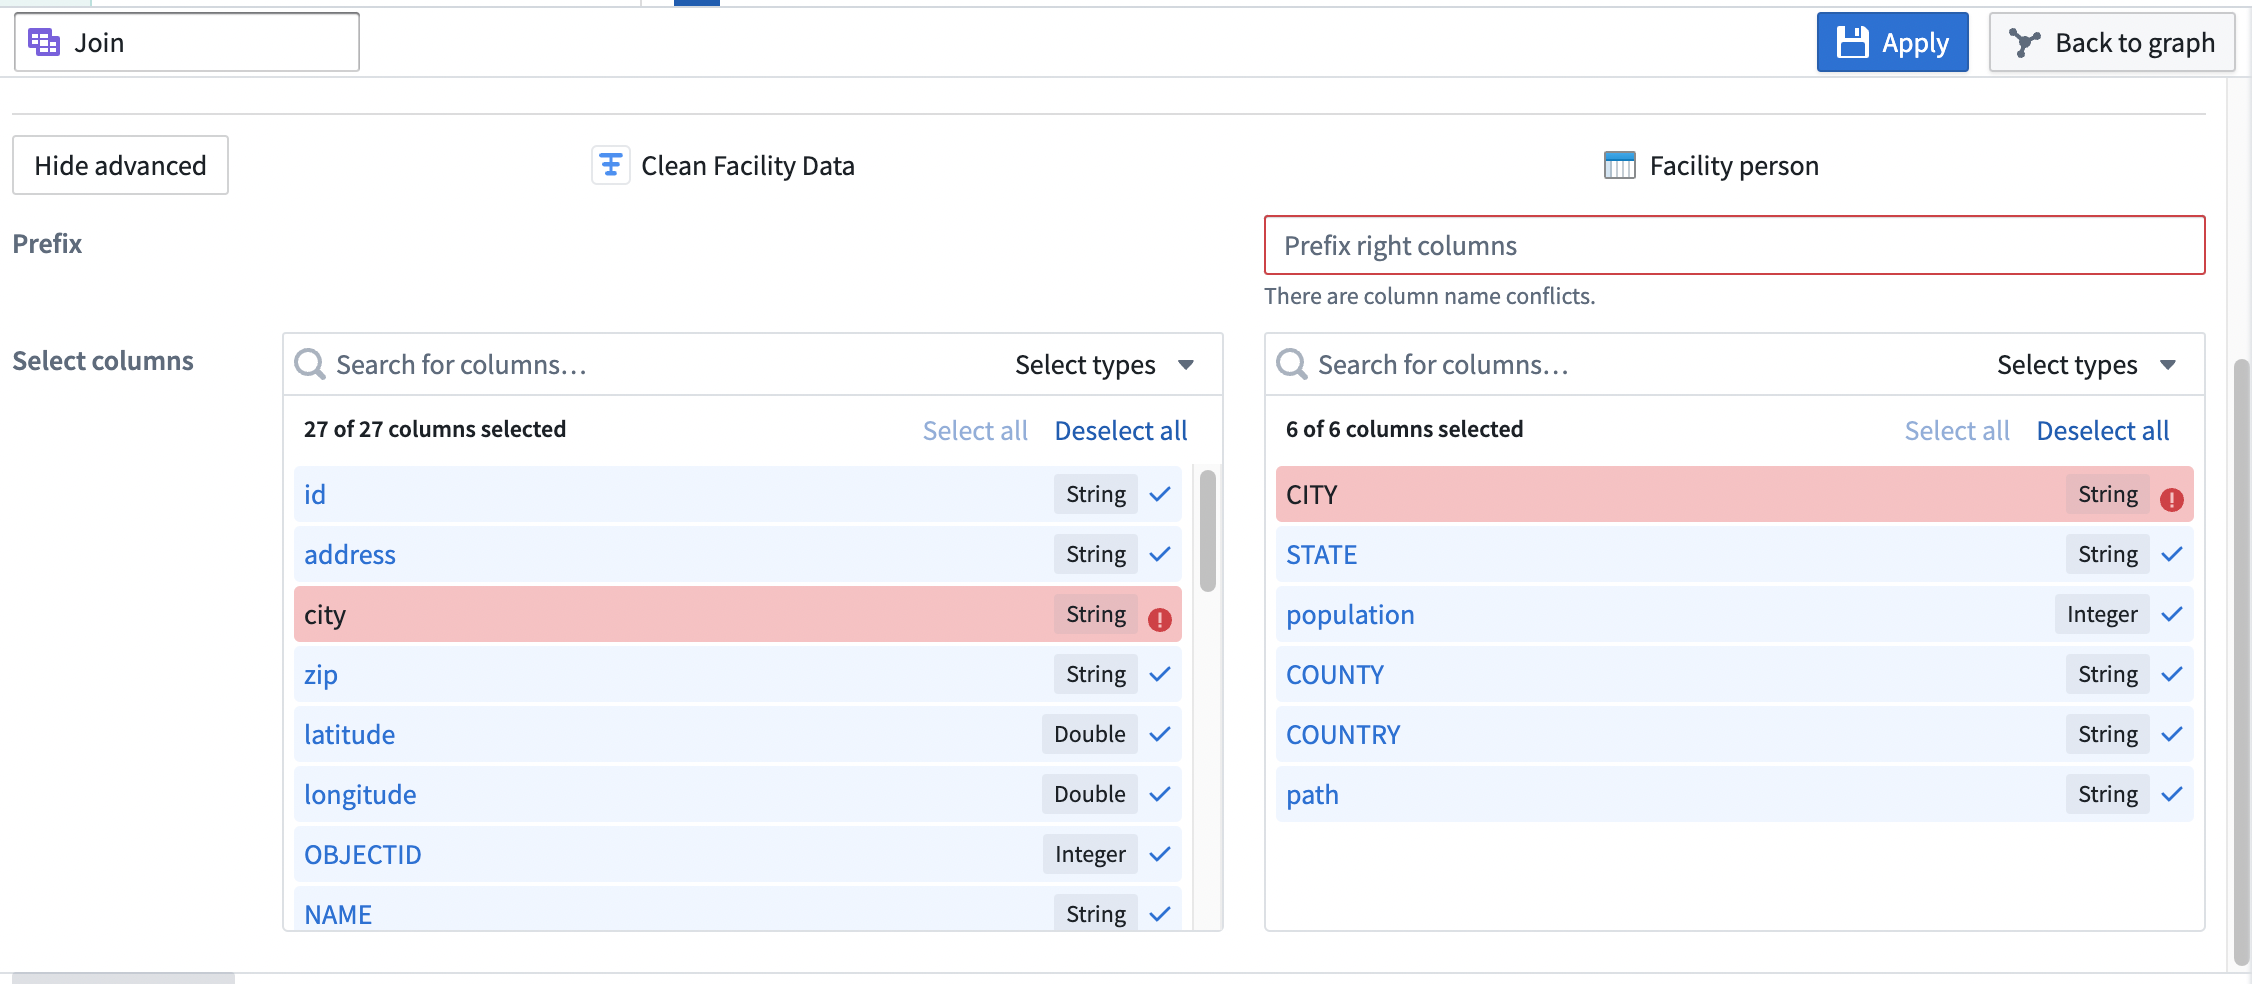The image size is (2252, 984).
Task: Deselect the longitude column checkmark
Action: [1160, 794]
